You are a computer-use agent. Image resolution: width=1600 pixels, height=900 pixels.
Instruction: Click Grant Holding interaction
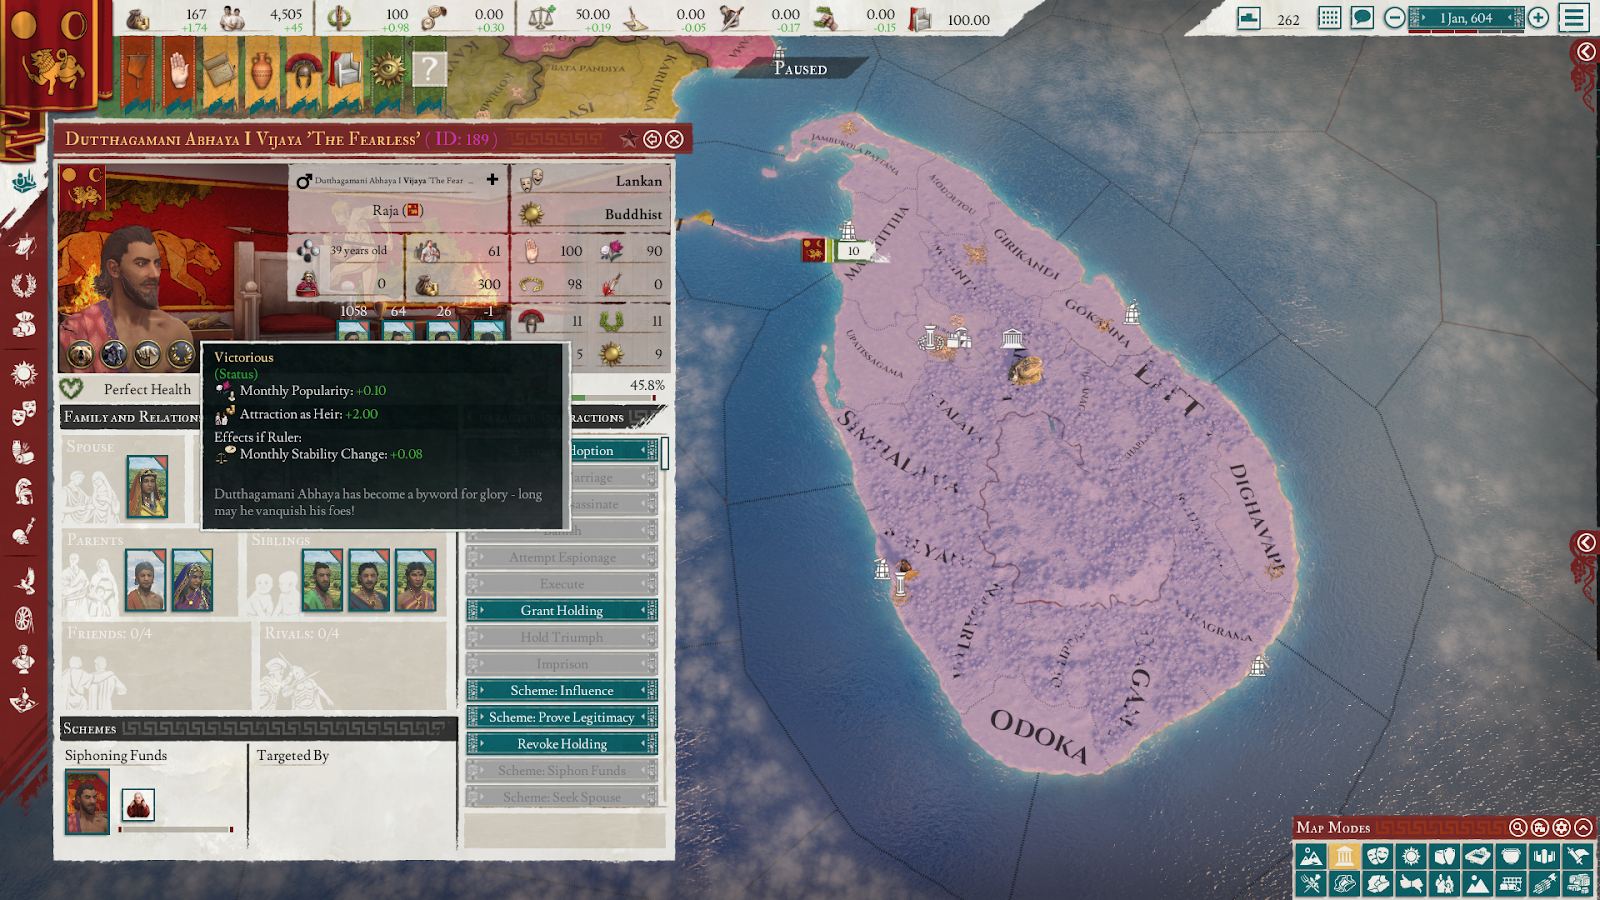[562, 610]
